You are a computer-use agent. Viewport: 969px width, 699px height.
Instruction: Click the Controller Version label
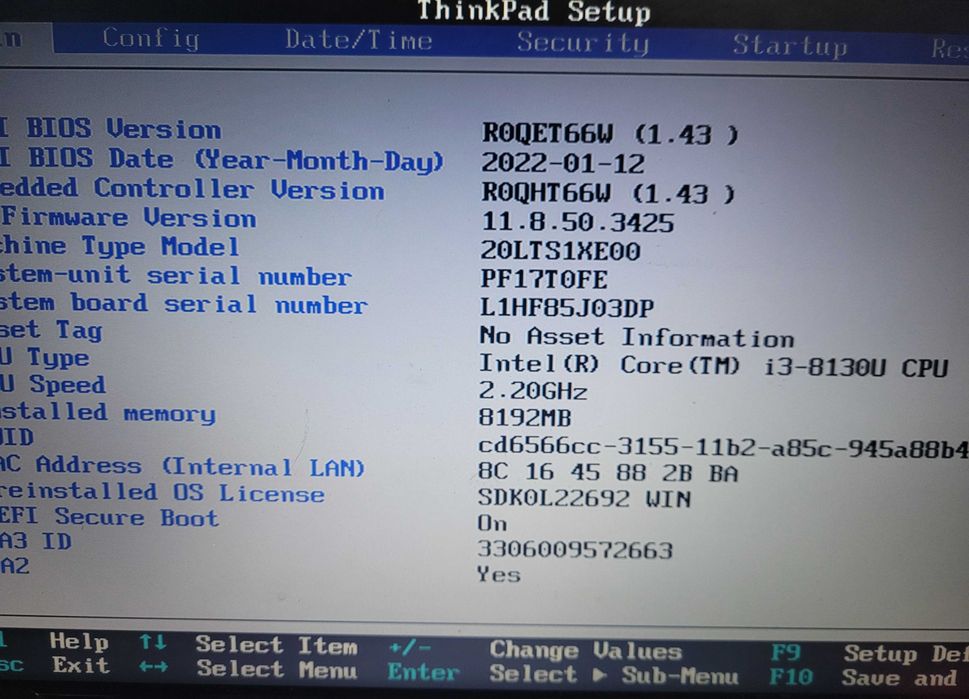(x=192, y=189)
